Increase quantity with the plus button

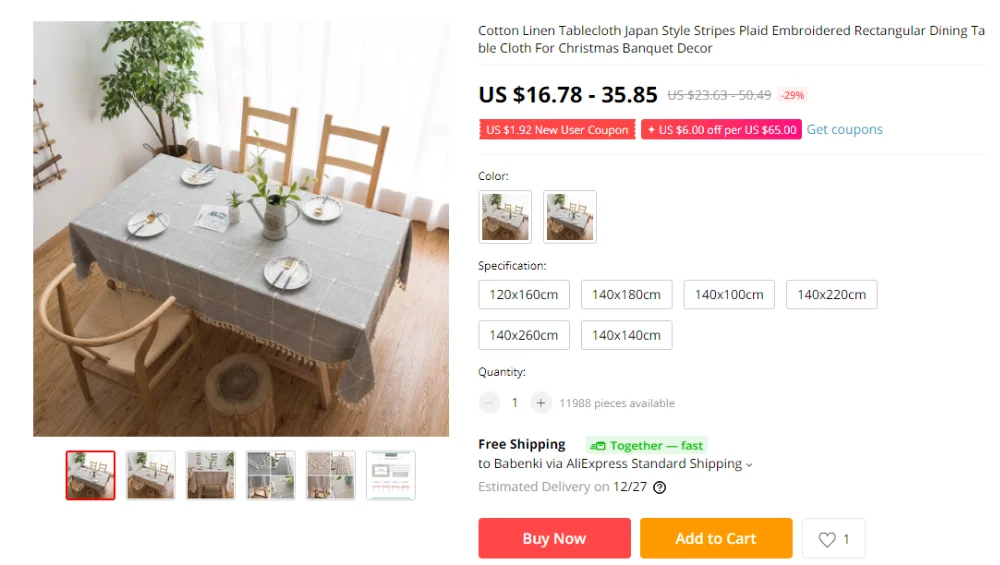click(x=540, y=403)
